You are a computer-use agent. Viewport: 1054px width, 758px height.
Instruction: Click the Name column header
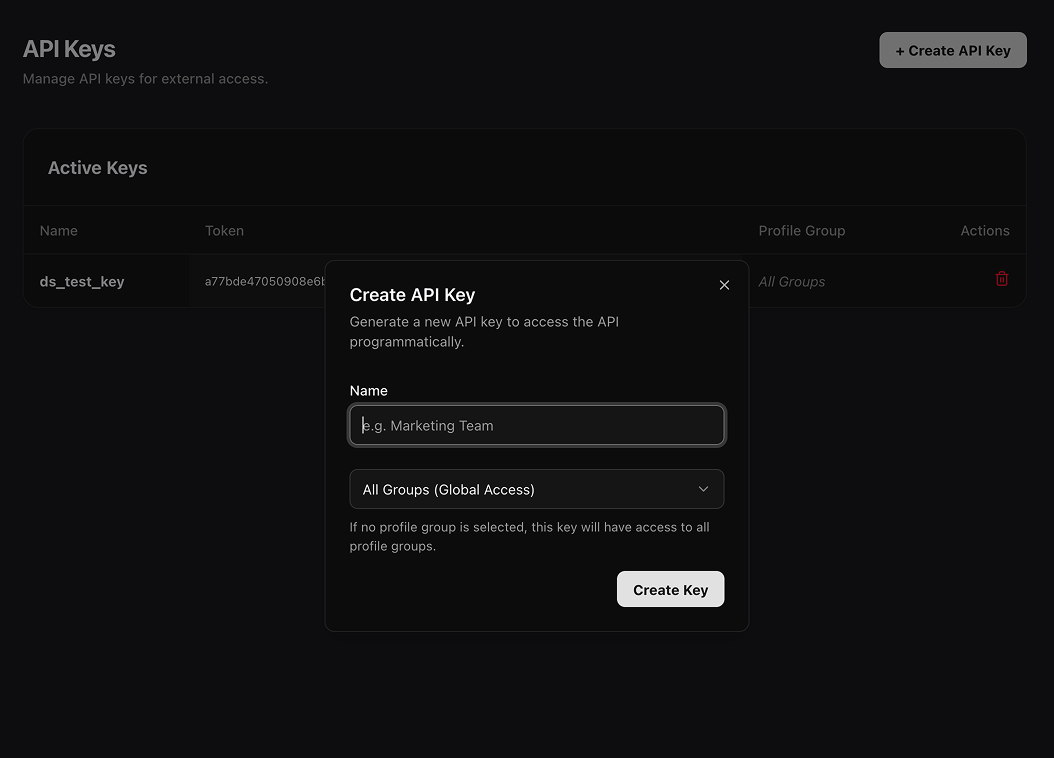point(58,230)
